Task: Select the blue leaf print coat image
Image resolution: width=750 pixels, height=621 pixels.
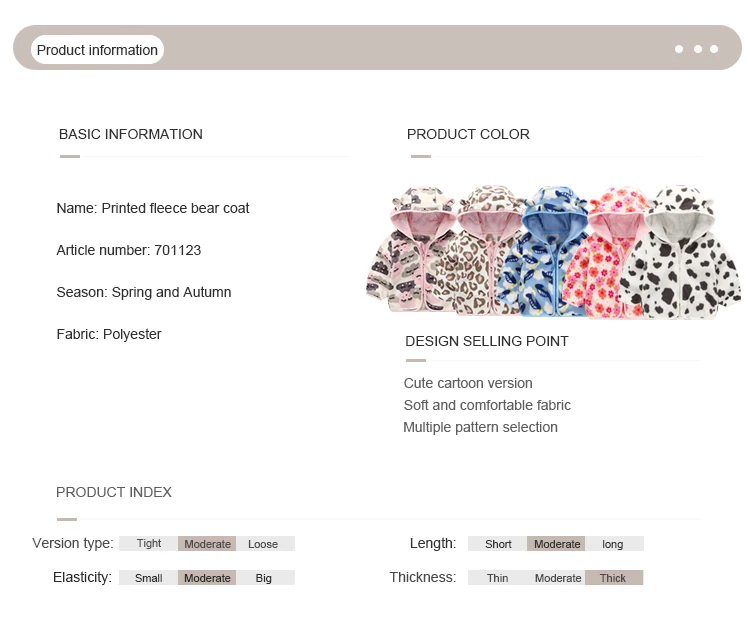Action: [x=543, y=252]
